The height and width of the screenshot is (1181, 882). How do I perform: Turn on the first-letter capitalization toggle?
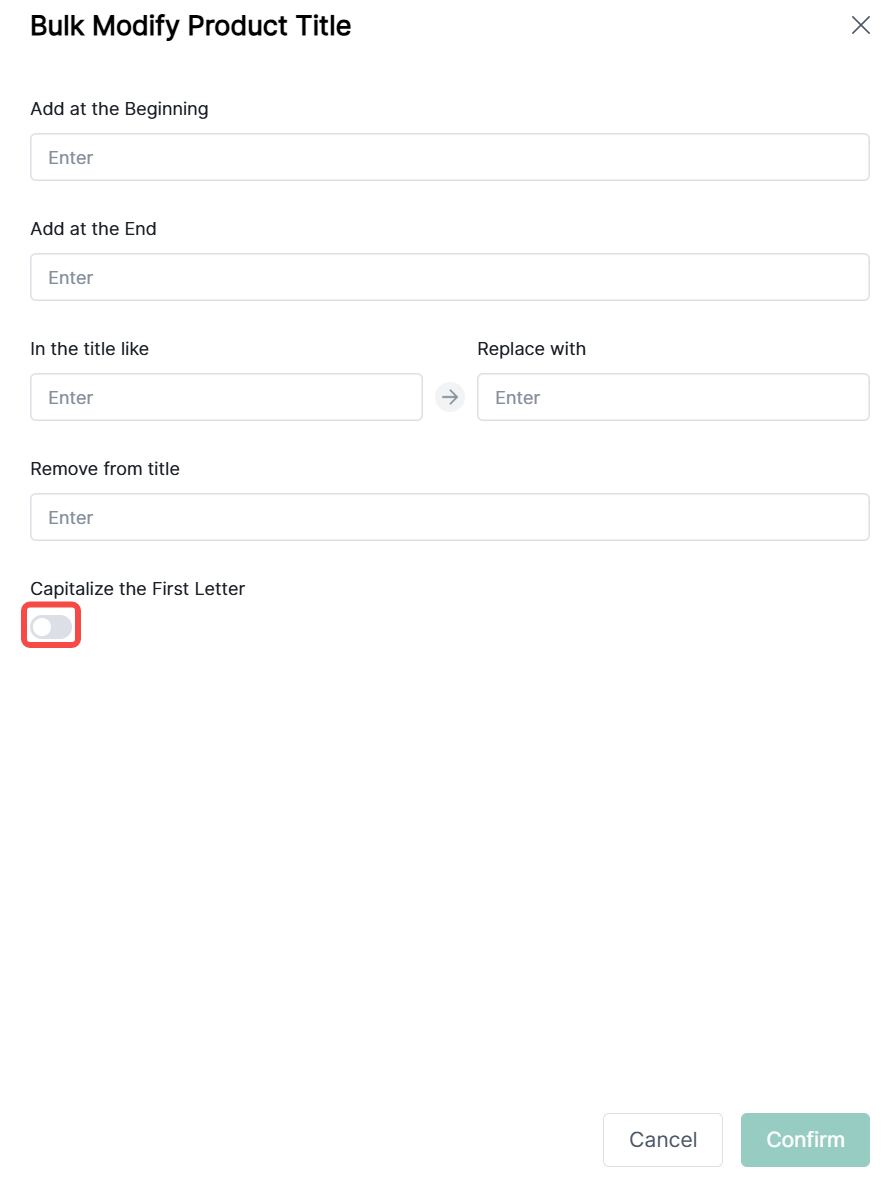(x=51, y=627)
